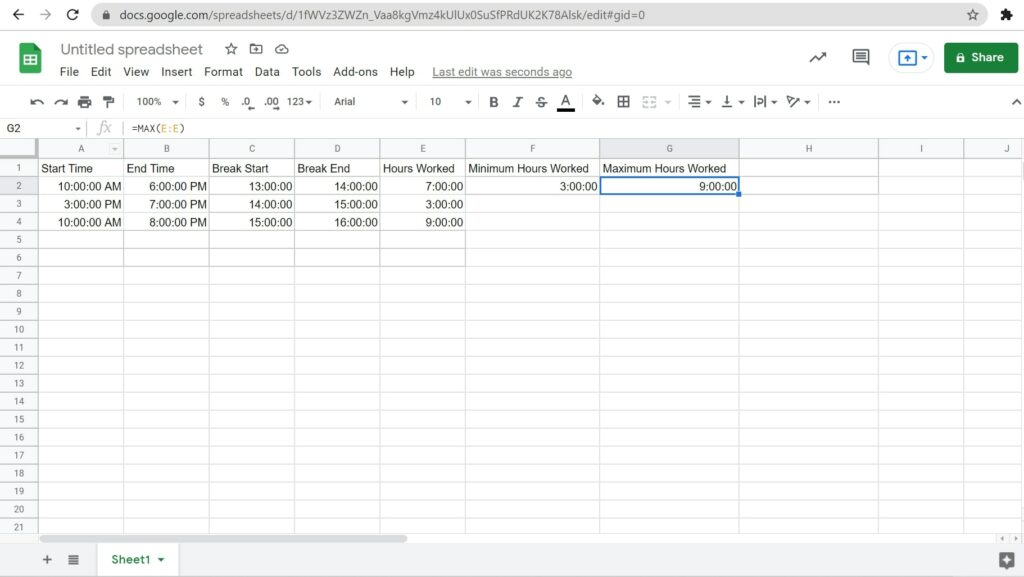
Task: Open 'Last edit was seconds ago' link
Action: (x=502, y=72)
